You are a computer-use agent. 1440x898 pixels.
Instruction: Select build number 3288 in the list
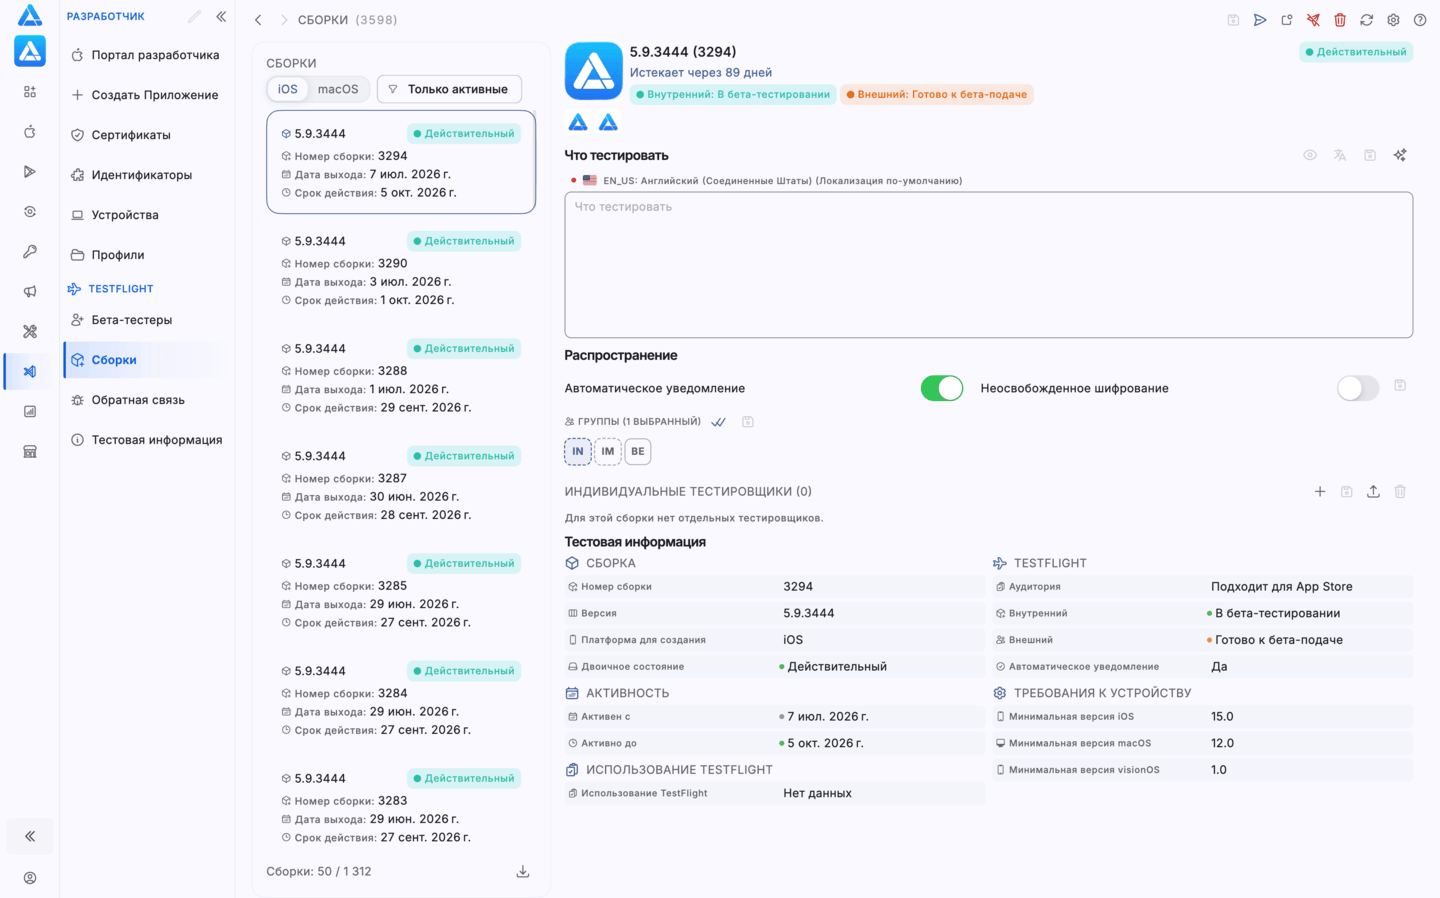[x=401, y=377]
